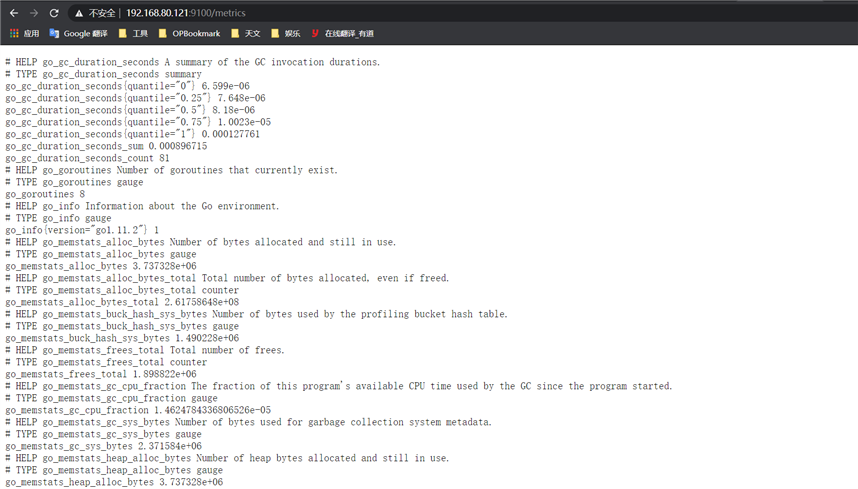Screen dimensions: 858x489
Task: Click the go_memstats_gc_cpu_fraction 1.46247...e-05 value line
Action: pyautogui.click(x=138, y=411)
